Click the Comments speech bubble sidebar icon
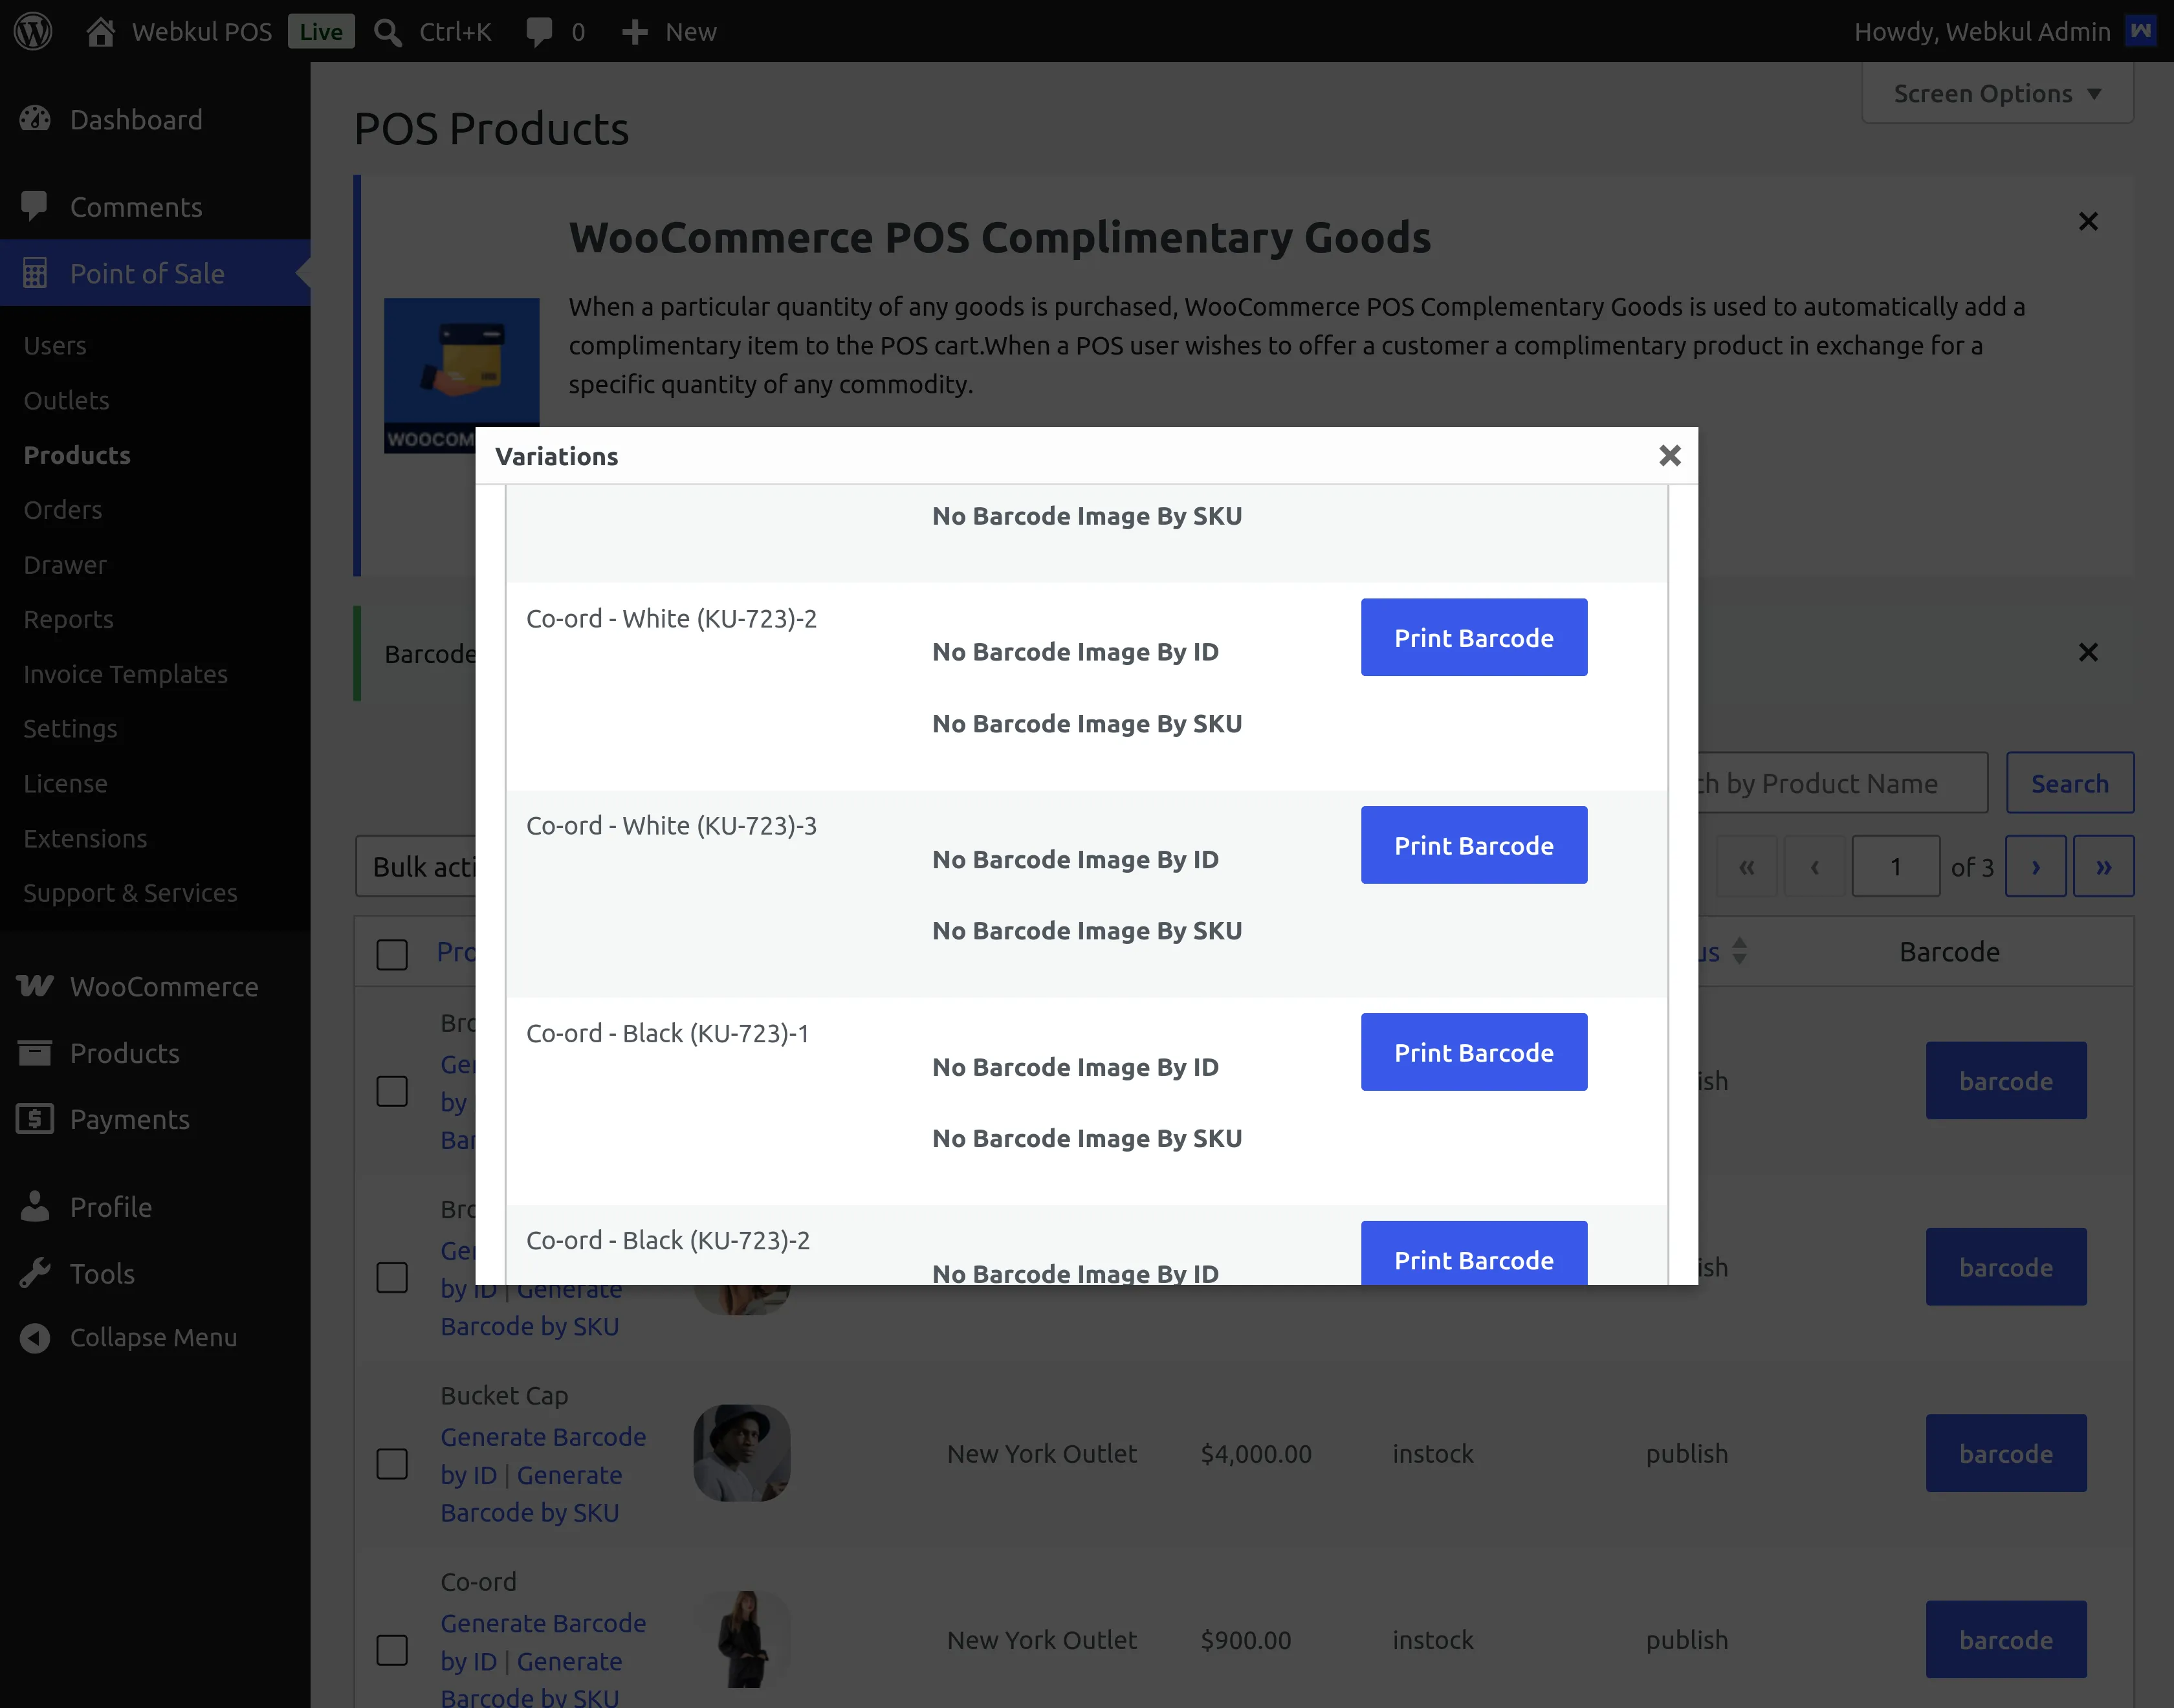The image size is (2174, 1708). 35,206
